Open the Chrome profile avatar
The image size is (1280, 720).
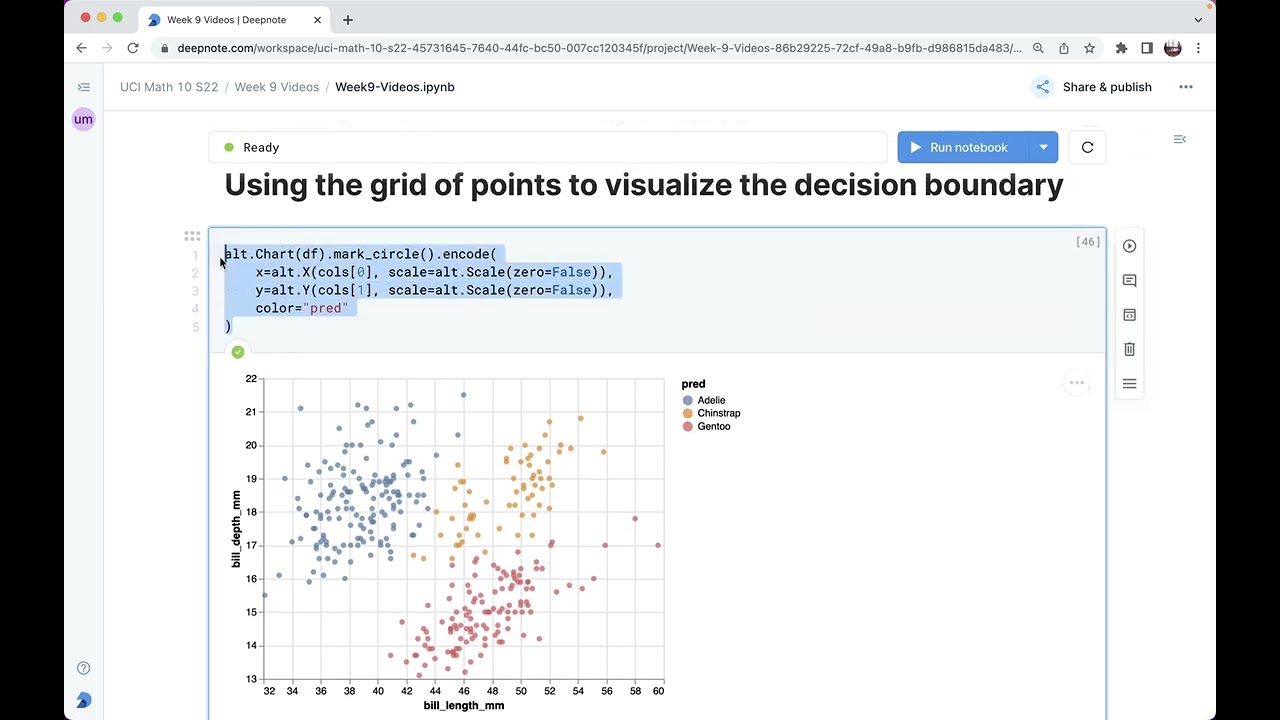click(x=1173, y=48)
